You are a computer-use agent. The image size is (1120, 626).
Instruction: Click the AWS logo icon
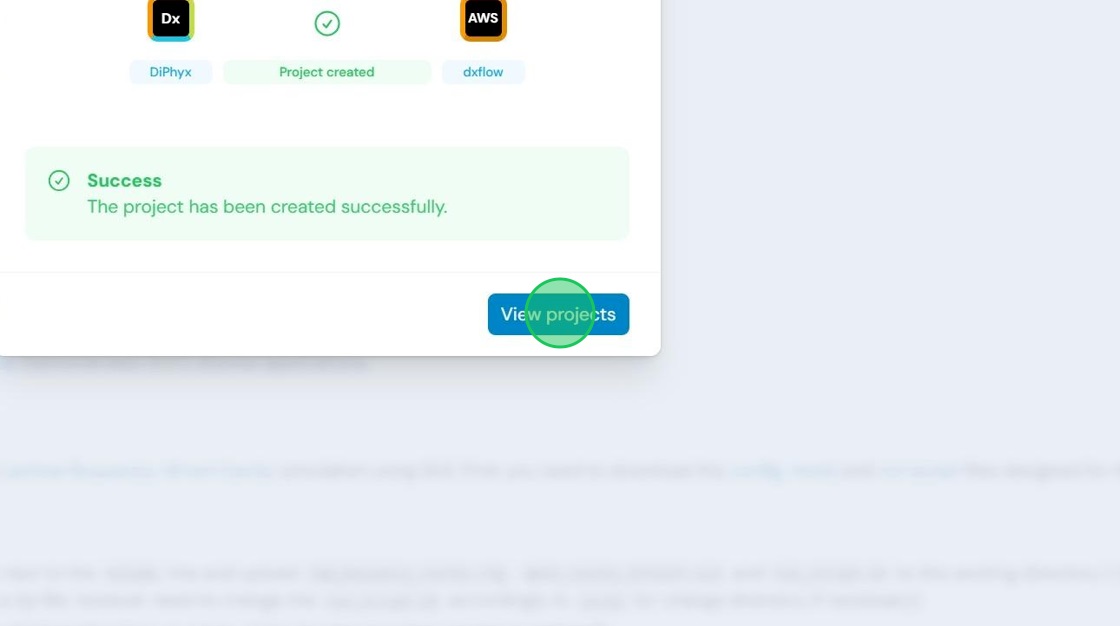tap(483, 20)
